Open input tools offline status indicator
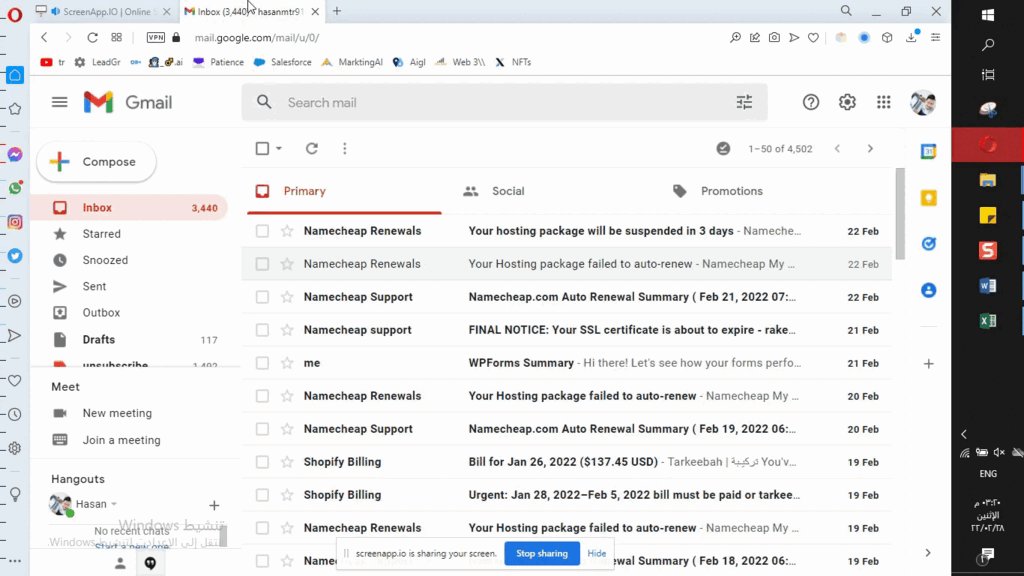Screen dimensions: 1024x576 click(x=723, y=148)
